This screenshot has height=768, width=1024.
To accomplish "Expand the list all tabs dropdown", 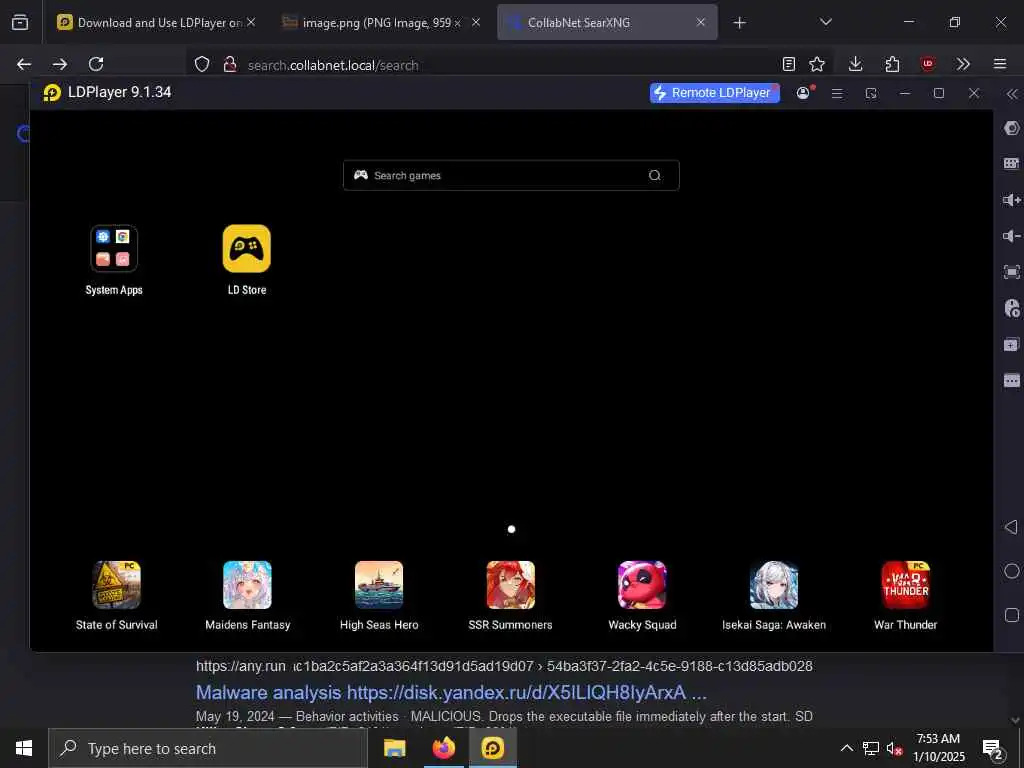I will [825, 22].
